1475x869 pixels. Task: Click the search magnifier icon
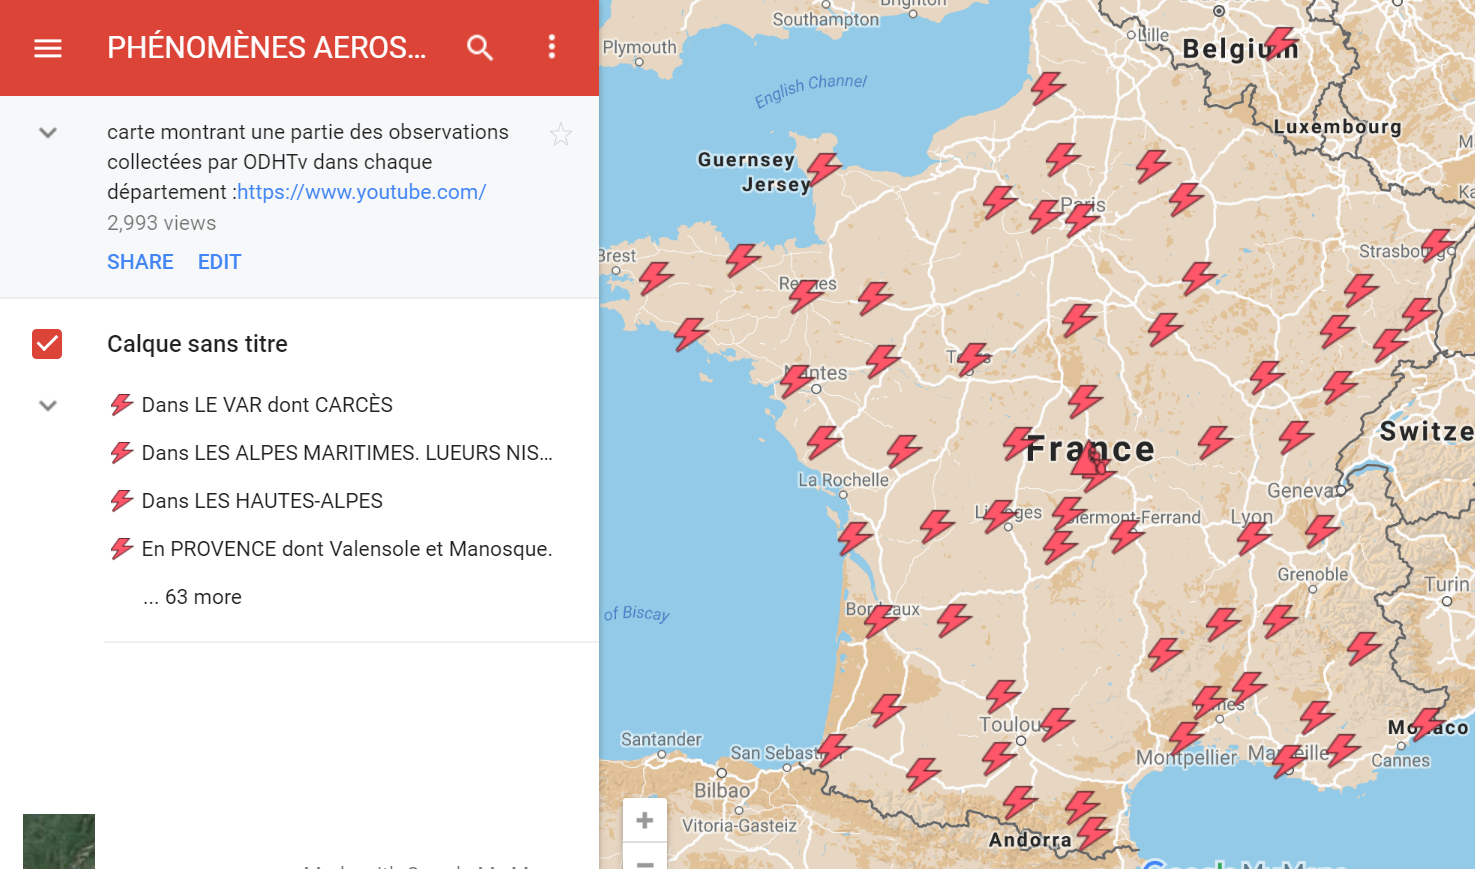(x=480, y=47)
